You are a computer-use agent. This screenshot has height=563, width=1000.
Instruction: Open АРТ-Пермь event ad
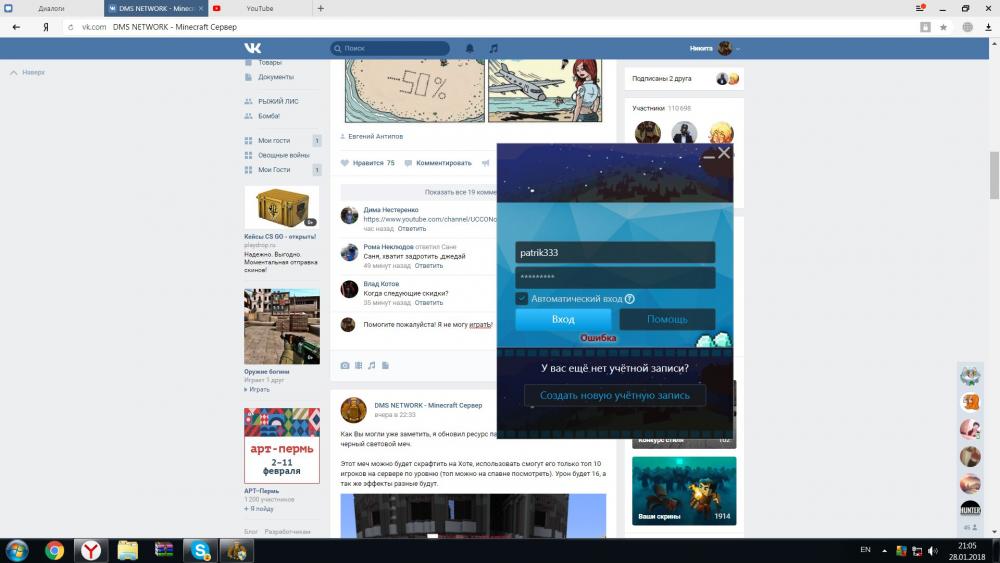[281, 446]
